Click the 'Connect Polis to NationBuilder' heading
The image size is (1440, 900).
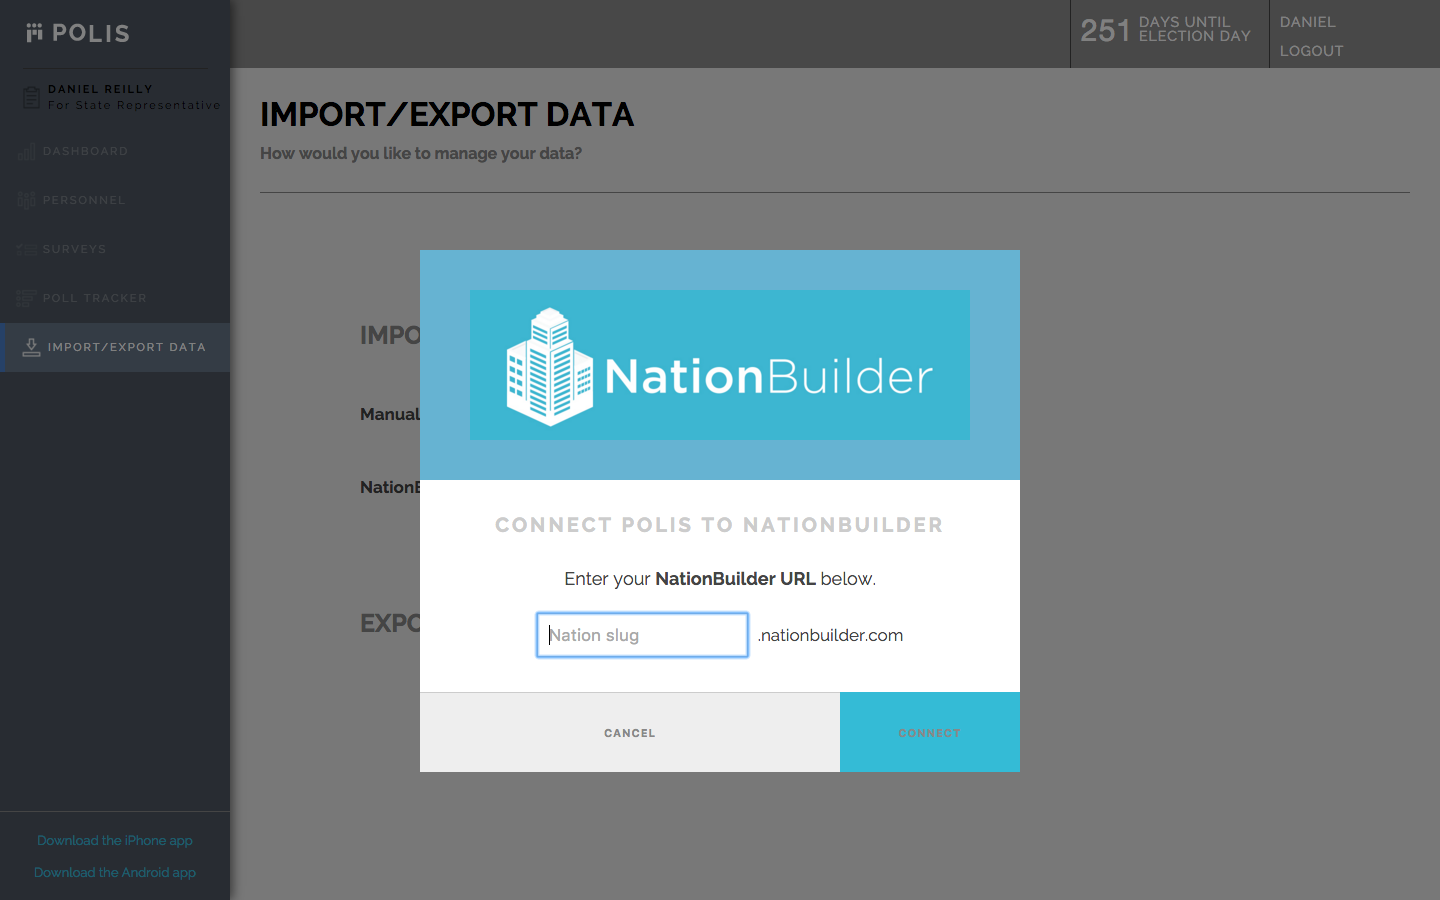[719, 525]
